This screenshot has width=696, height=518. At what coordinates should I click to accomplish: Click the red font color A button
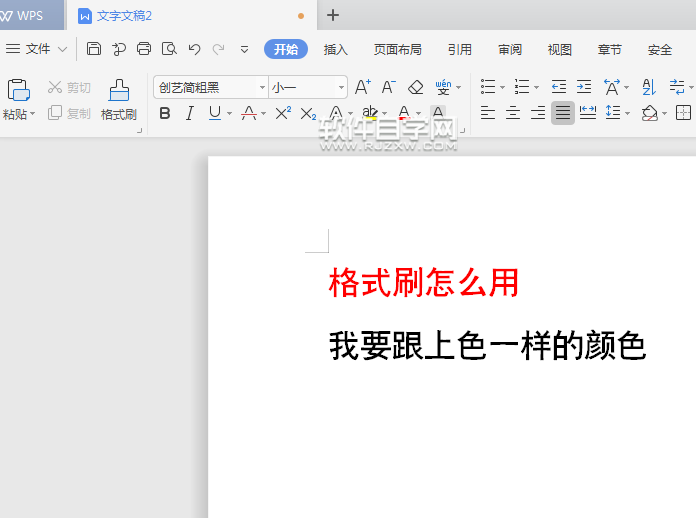(x=404, y=113)
